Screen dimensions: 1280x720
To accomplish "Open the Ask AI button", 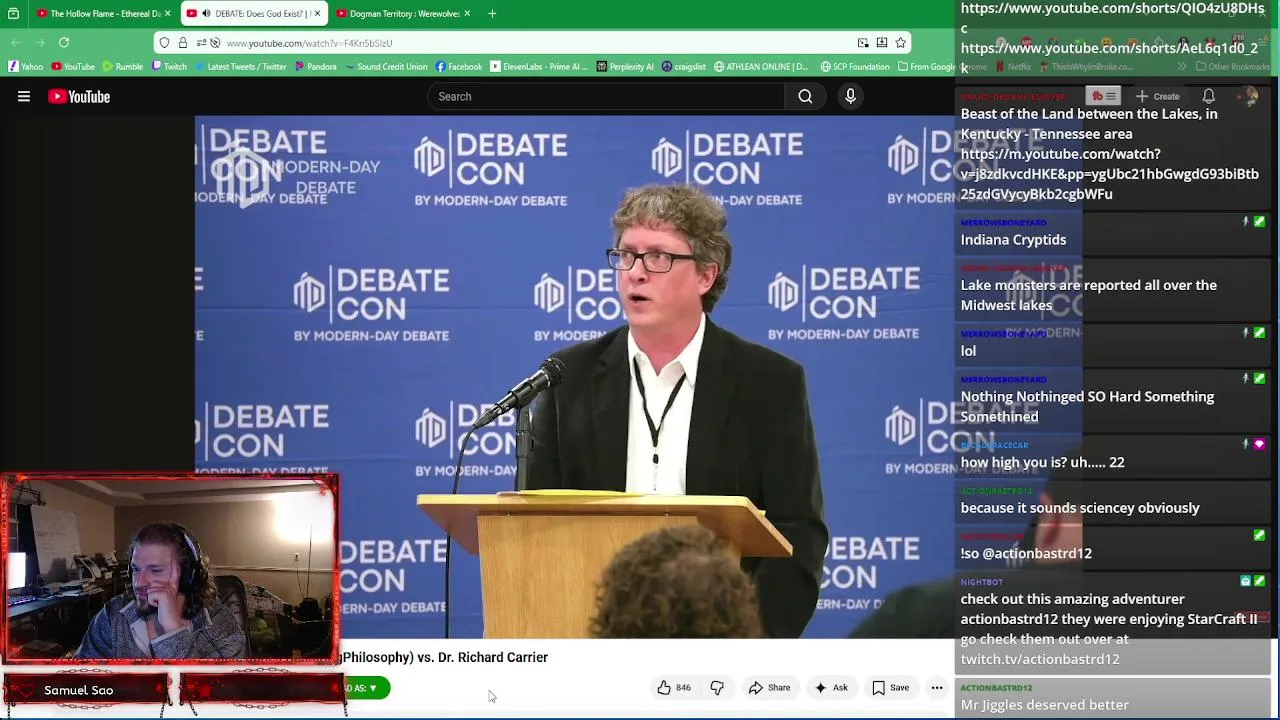I will [831, 688].
